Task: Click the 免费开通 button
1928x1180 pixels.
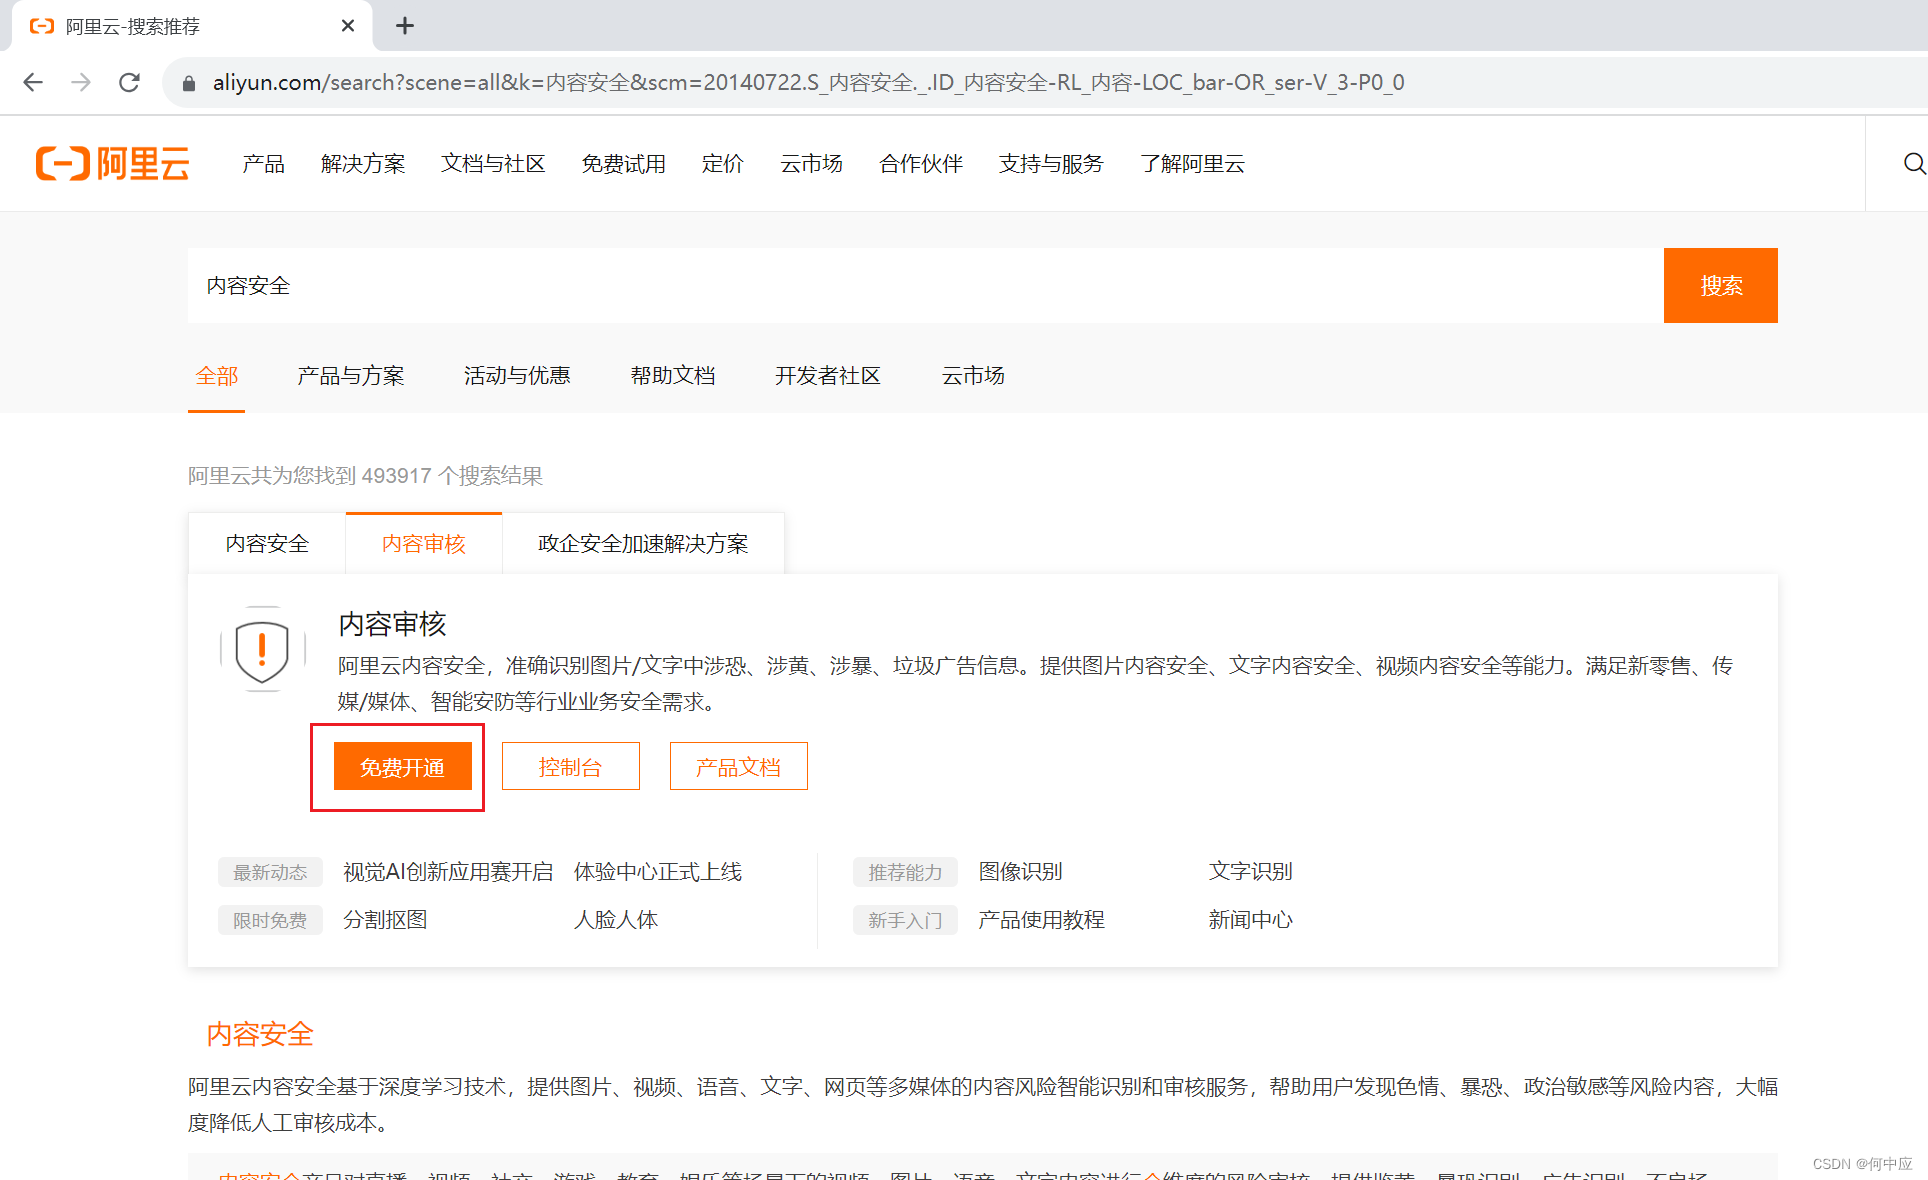Action: click(x=402, y=767)
